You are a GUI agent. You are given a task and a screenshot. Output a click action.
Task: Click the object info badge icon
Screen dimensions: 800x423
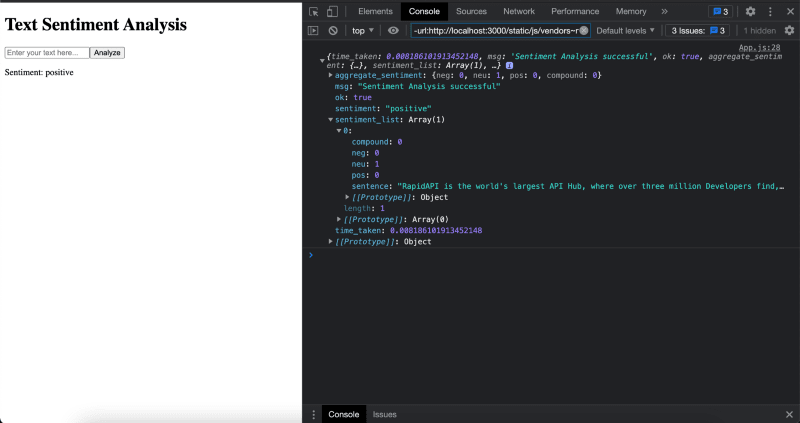(x=509, y=66)
